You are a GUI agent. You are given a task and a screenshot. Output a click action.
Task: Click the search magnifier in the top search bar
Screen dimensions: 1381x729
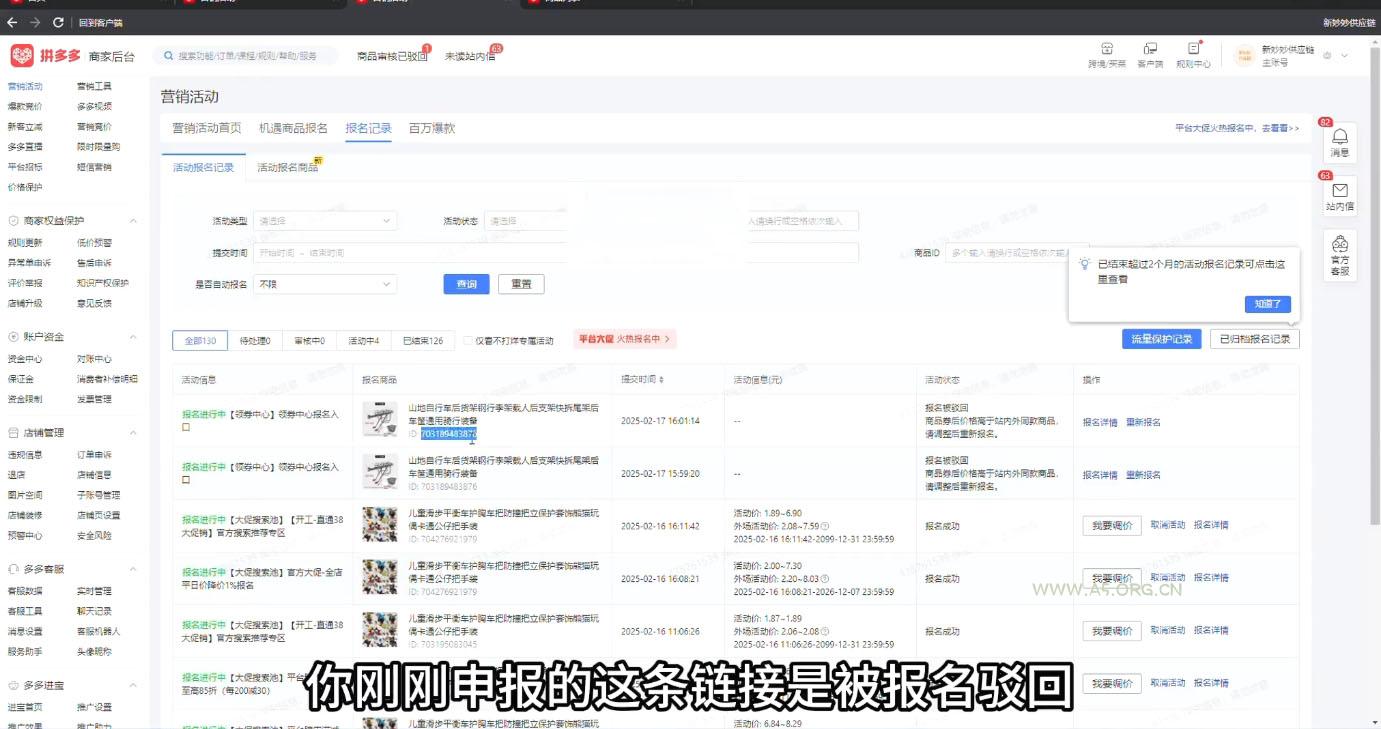(x=168, y=56)
